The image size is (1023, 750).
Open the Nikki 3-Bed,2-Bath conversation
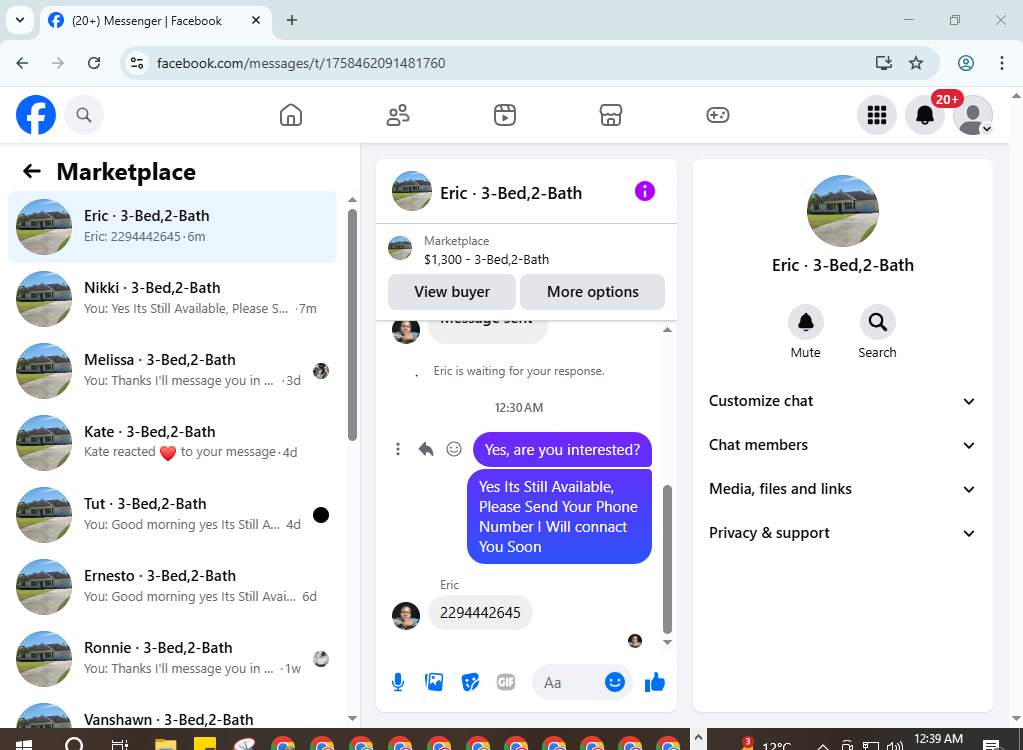(173, 299)
